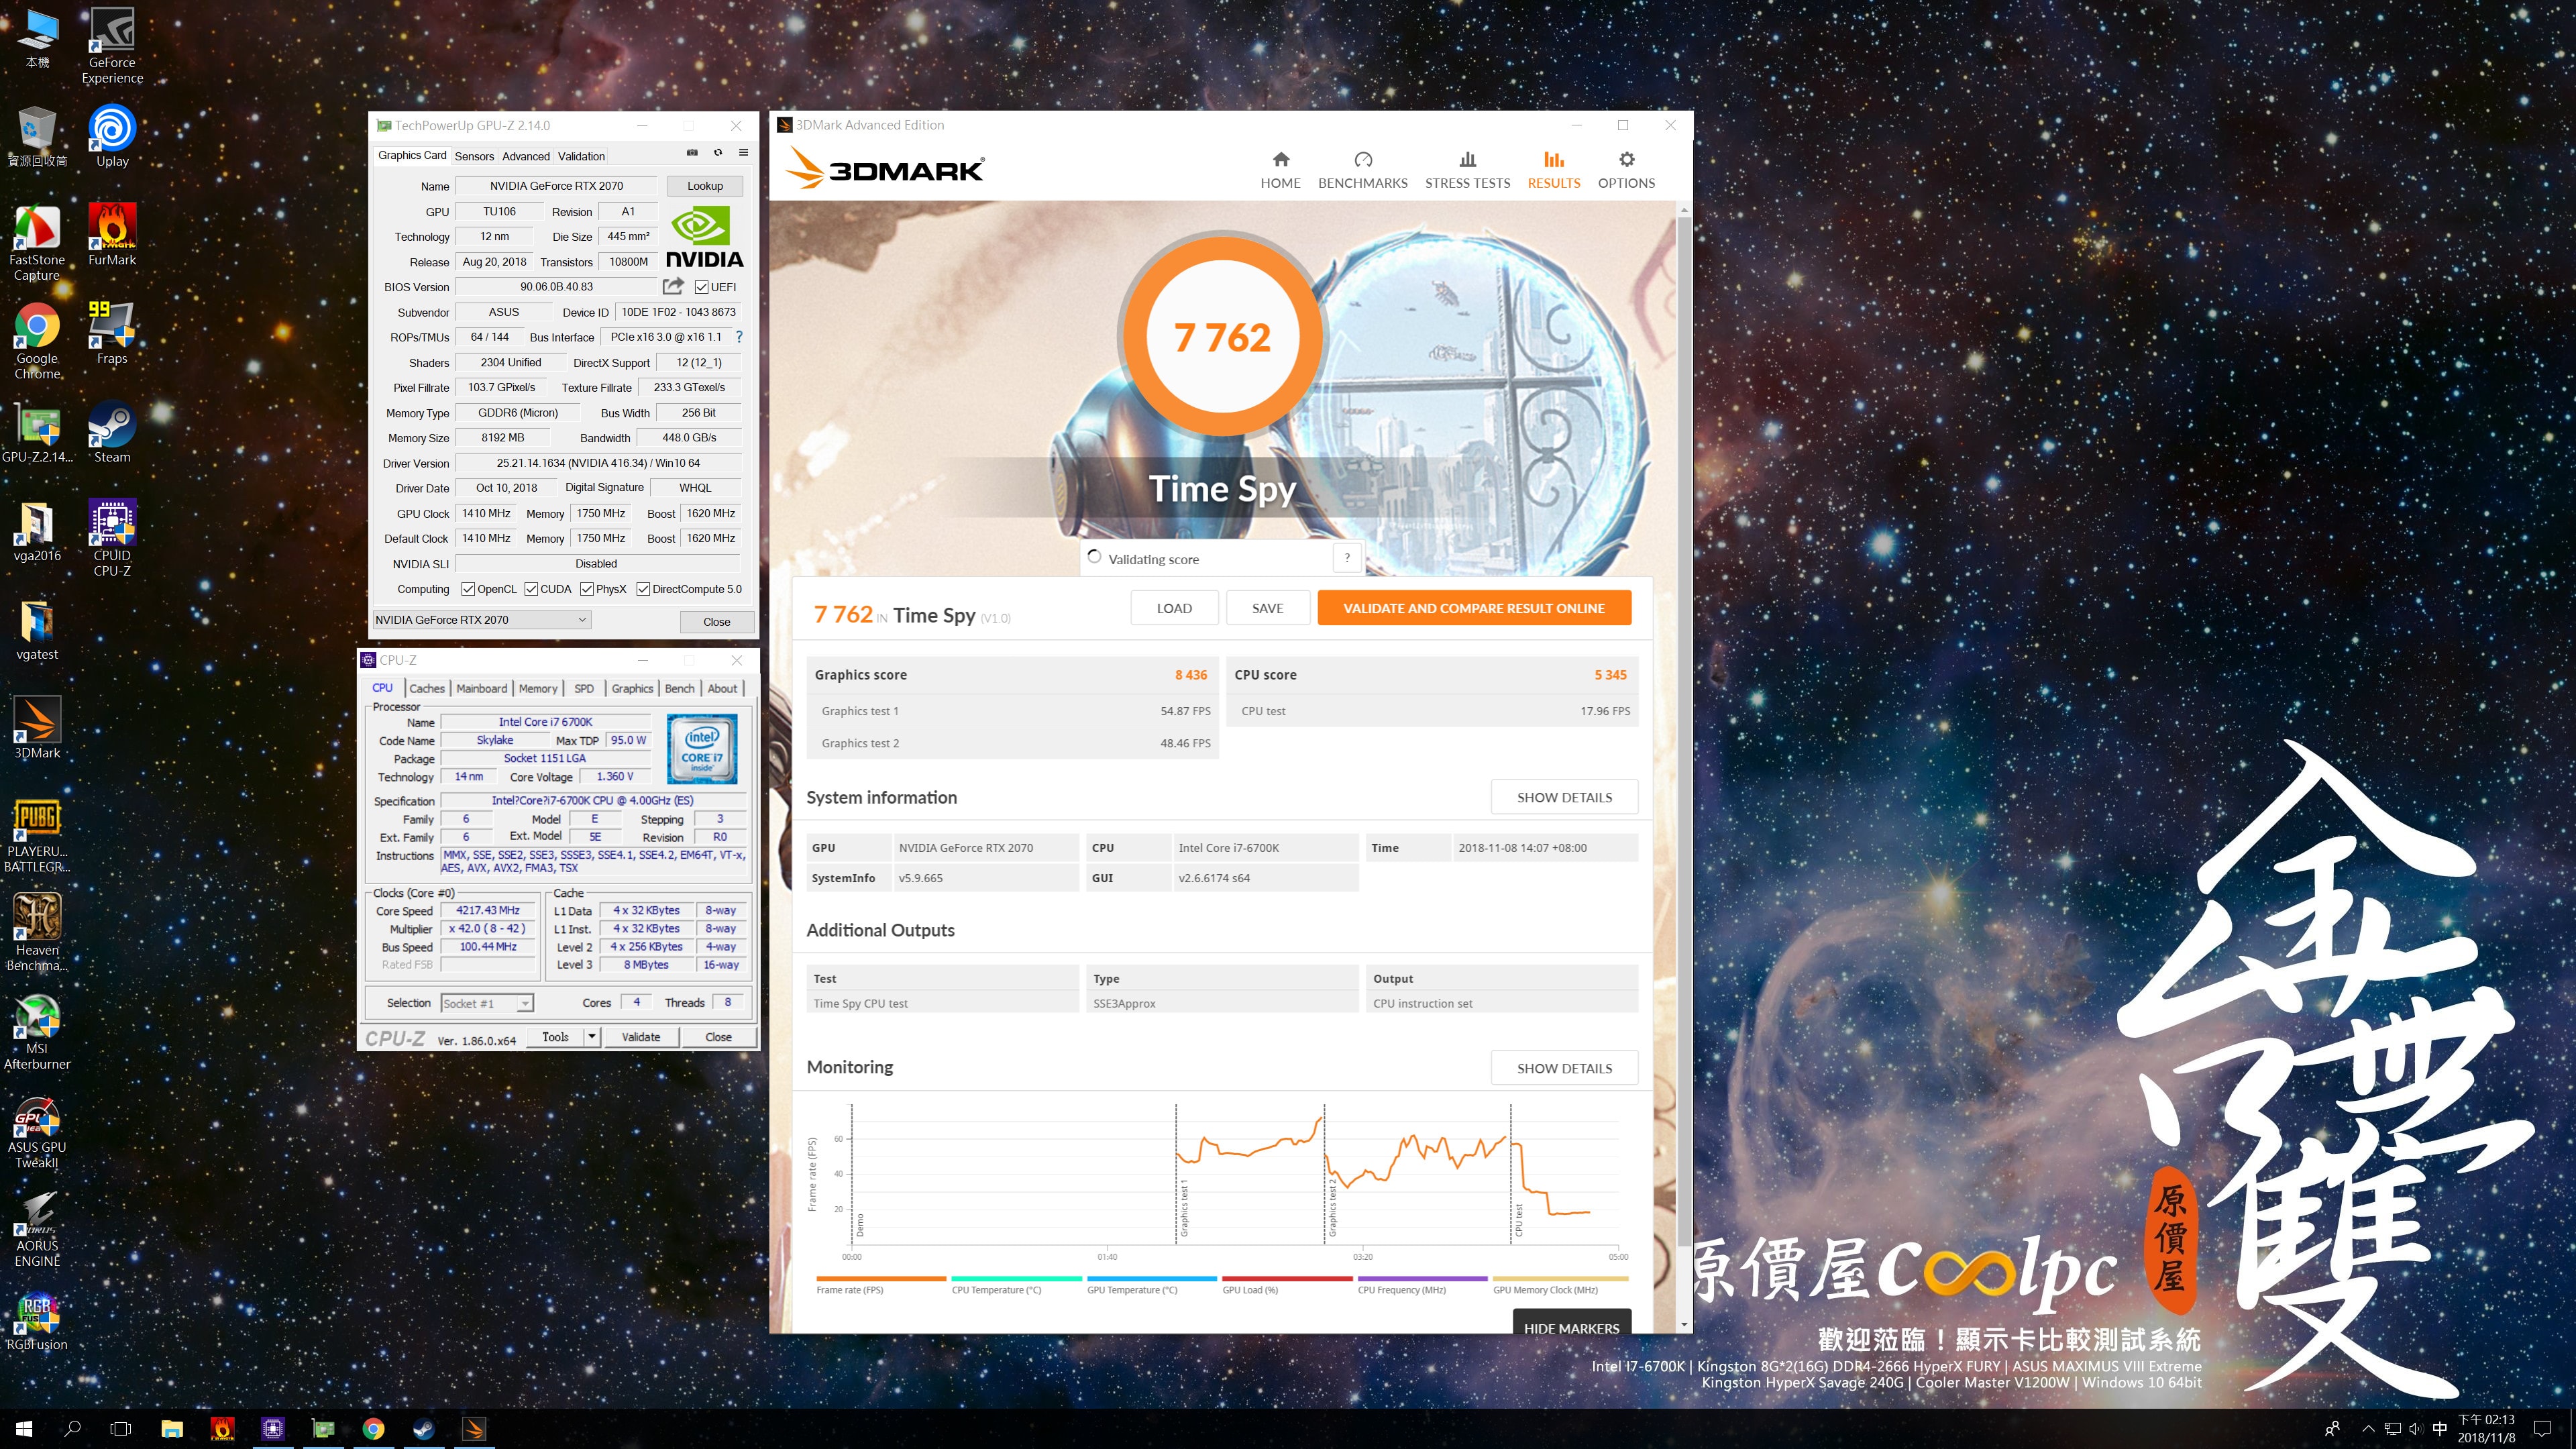This screenshot has height=1449, width=2576.
Task: Open BENCHMARKS section in 3DMark
Action: 1362,170
